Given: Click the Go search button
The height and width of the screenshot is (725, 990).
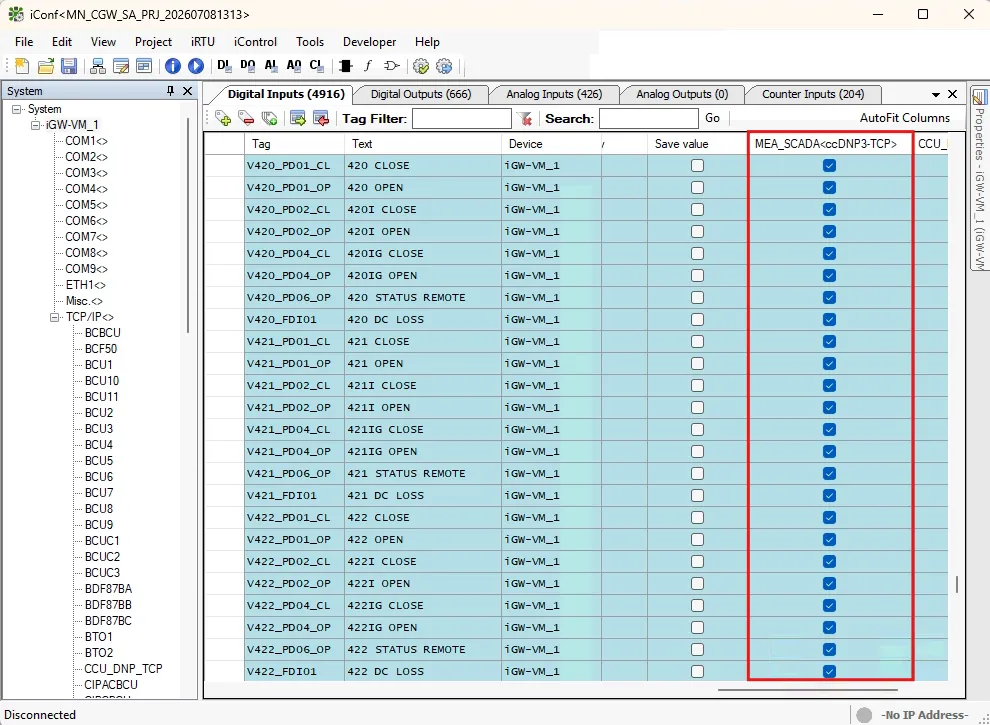Looking at the screenshot, I should click(x=712, y=118).
